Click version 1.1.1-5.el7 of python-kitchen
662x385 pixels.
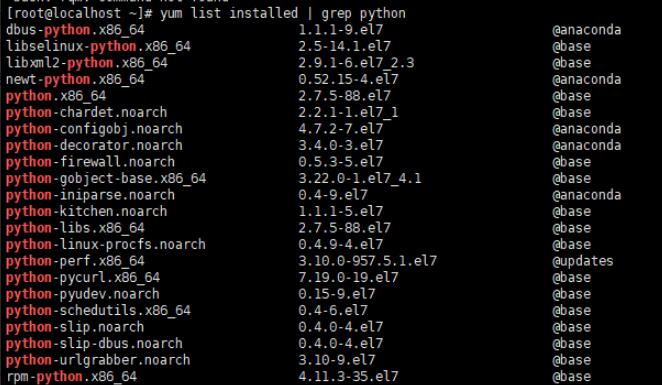click(341, 211)
